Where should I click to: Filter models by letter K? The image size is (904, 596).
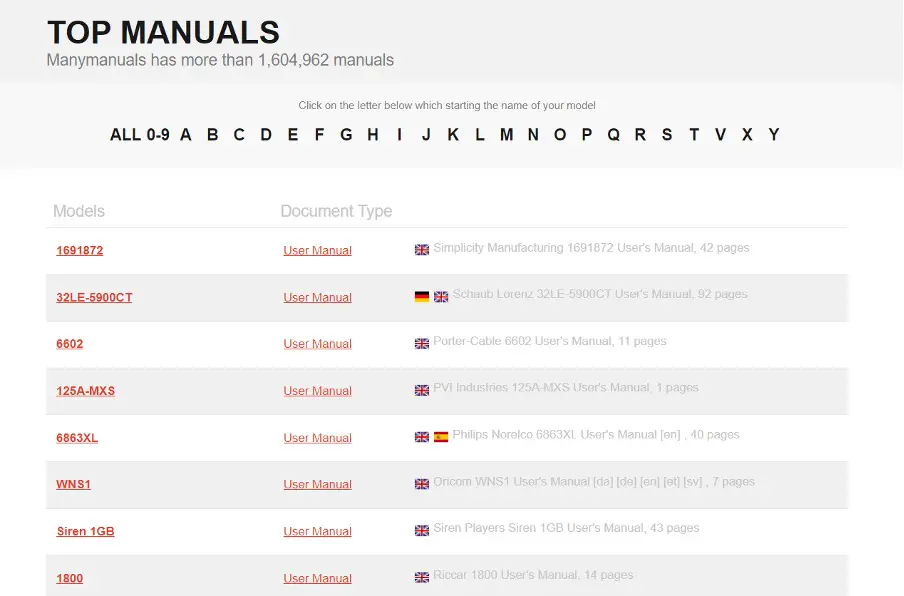(453, 134)
